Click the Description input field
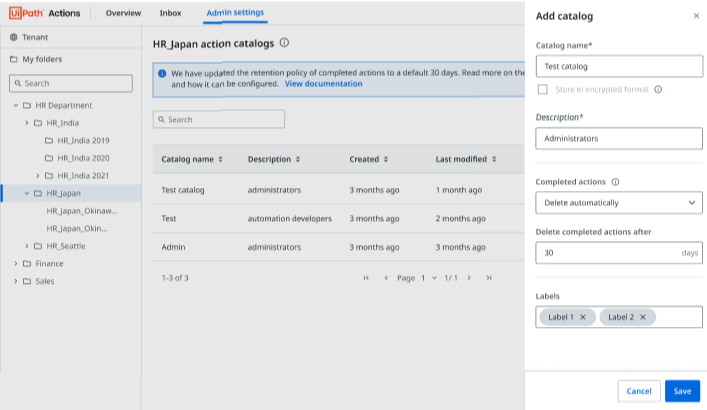Image resolution: width=707 pixels, height=410 pixels. click(619, 138)
